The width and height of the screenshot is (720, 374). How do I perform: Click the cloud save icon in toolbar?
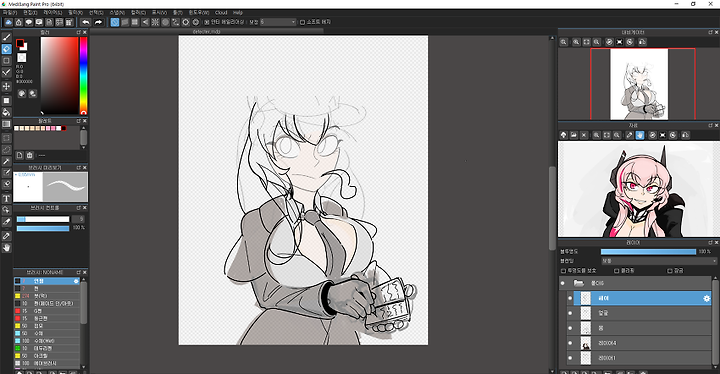8,22
